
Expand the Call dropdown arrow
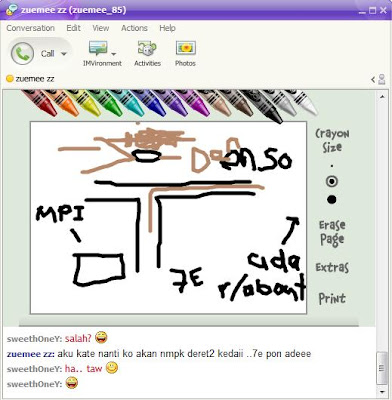pyautogui.click(x=64, y=54)
